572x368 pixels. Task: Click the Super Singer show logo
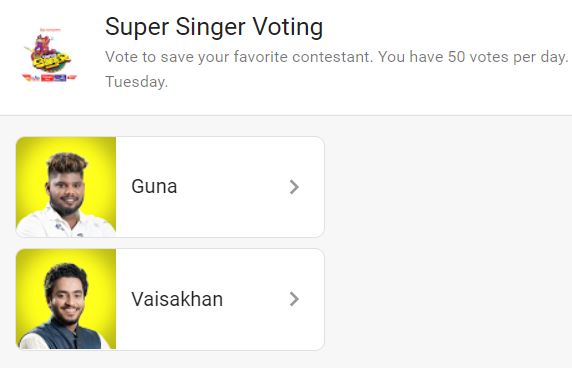[50, 54]
